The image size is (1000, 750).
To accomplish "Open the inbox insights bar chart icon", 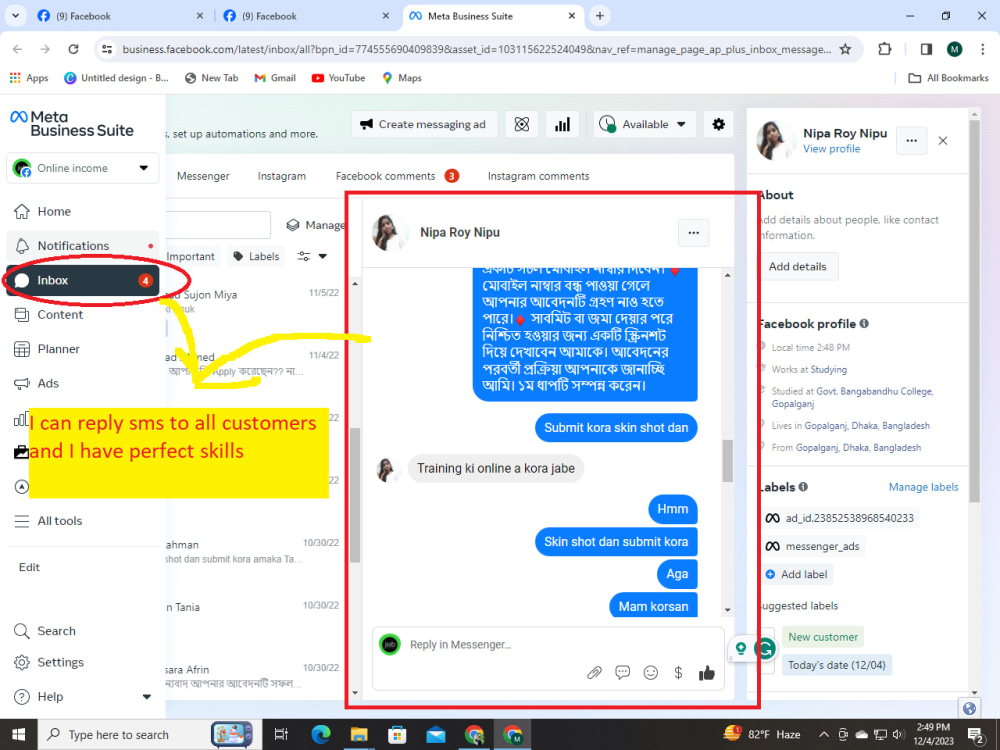I will pyautogui.click(x=562, y=124).
